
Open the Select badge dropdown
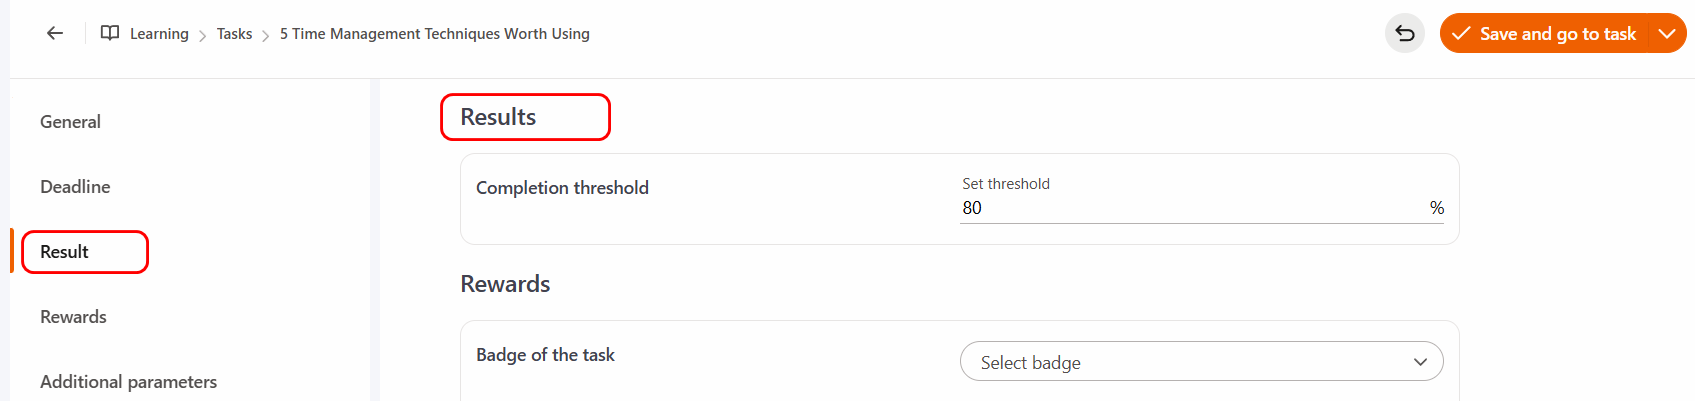(x=1201, y=362)
